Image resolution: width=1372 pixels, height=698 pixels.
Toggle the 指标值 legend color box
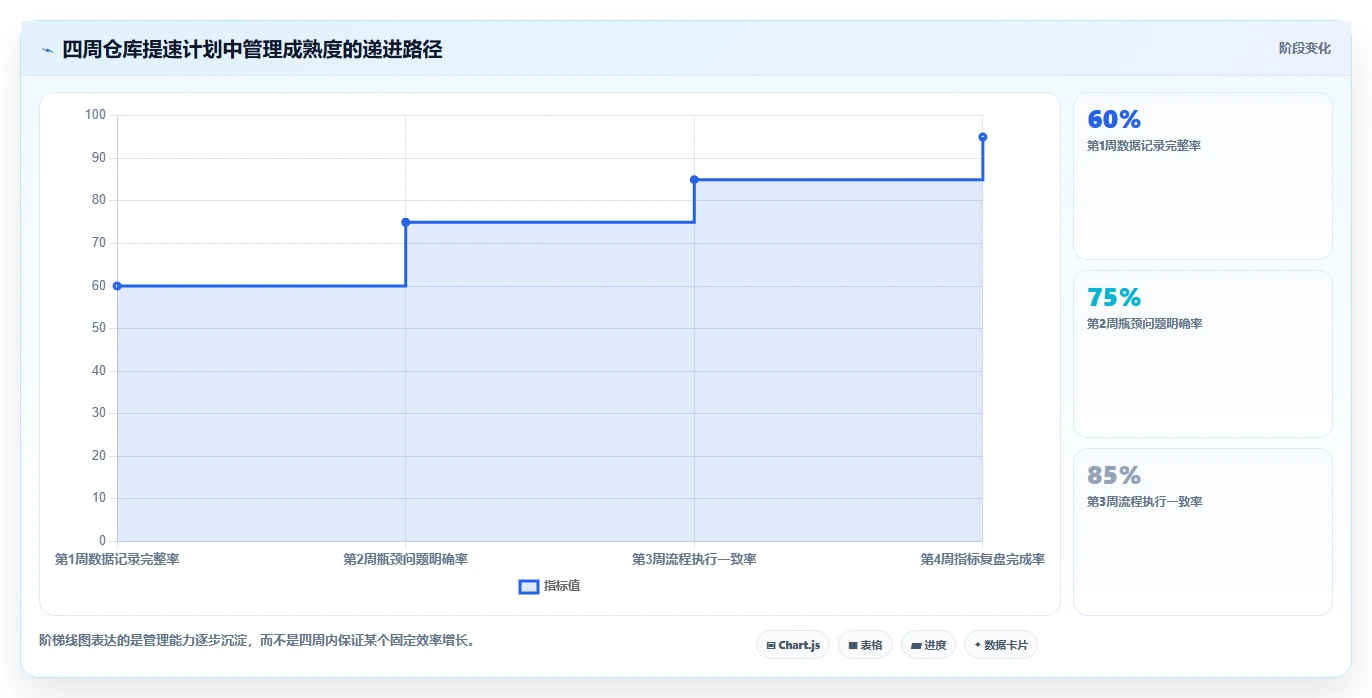(529, 586)
